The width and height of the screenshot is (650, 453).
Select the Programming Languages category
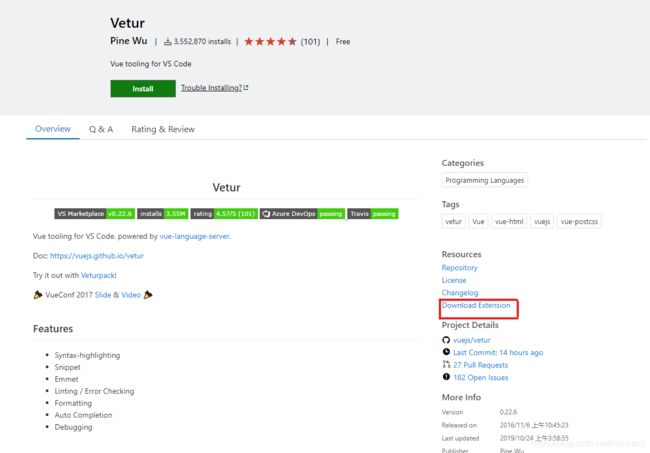(485, 180)
